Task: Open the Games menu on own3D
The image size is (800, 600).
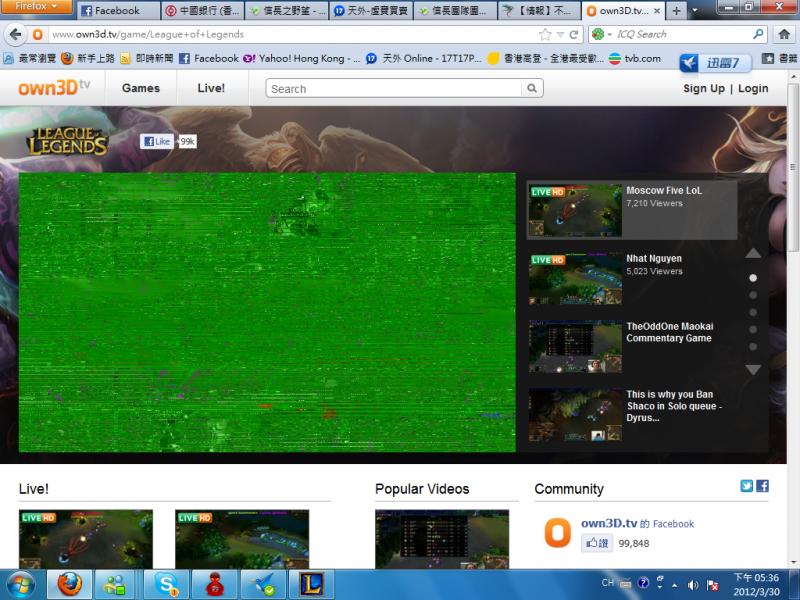Action: click(141, 88)
